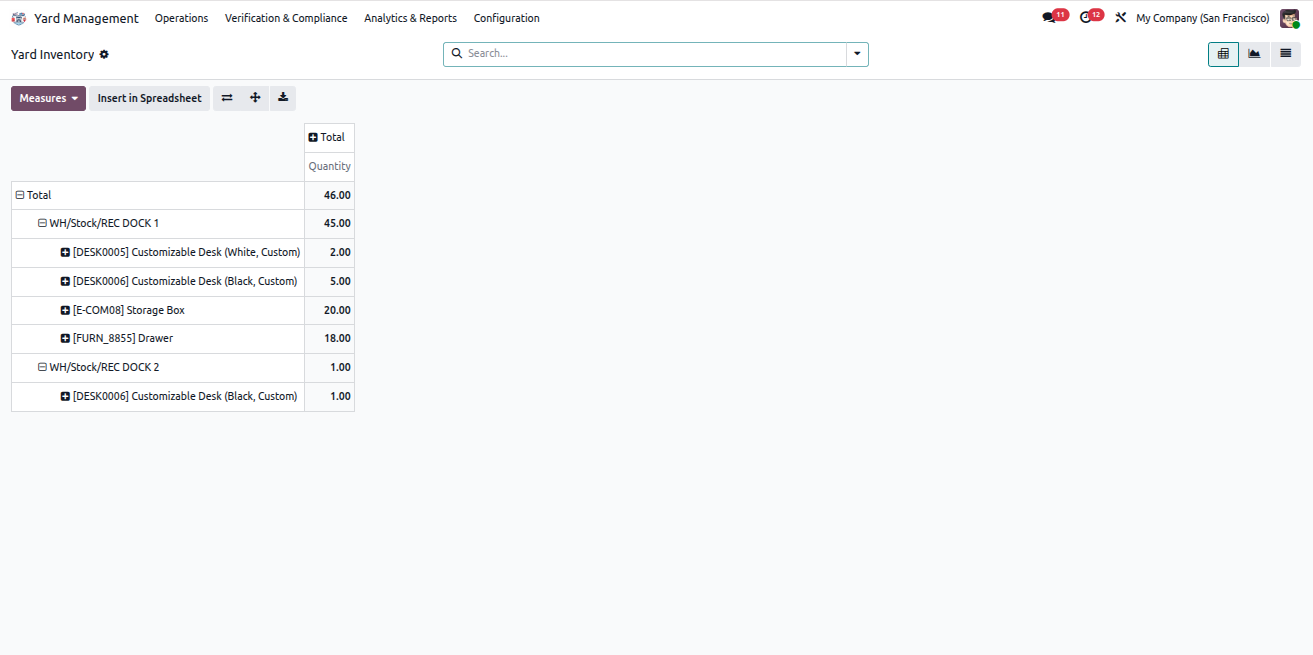This screenshot has height=655, width=1313.
Task: Open the Operations menu
Action: click(x=181, y=18)
